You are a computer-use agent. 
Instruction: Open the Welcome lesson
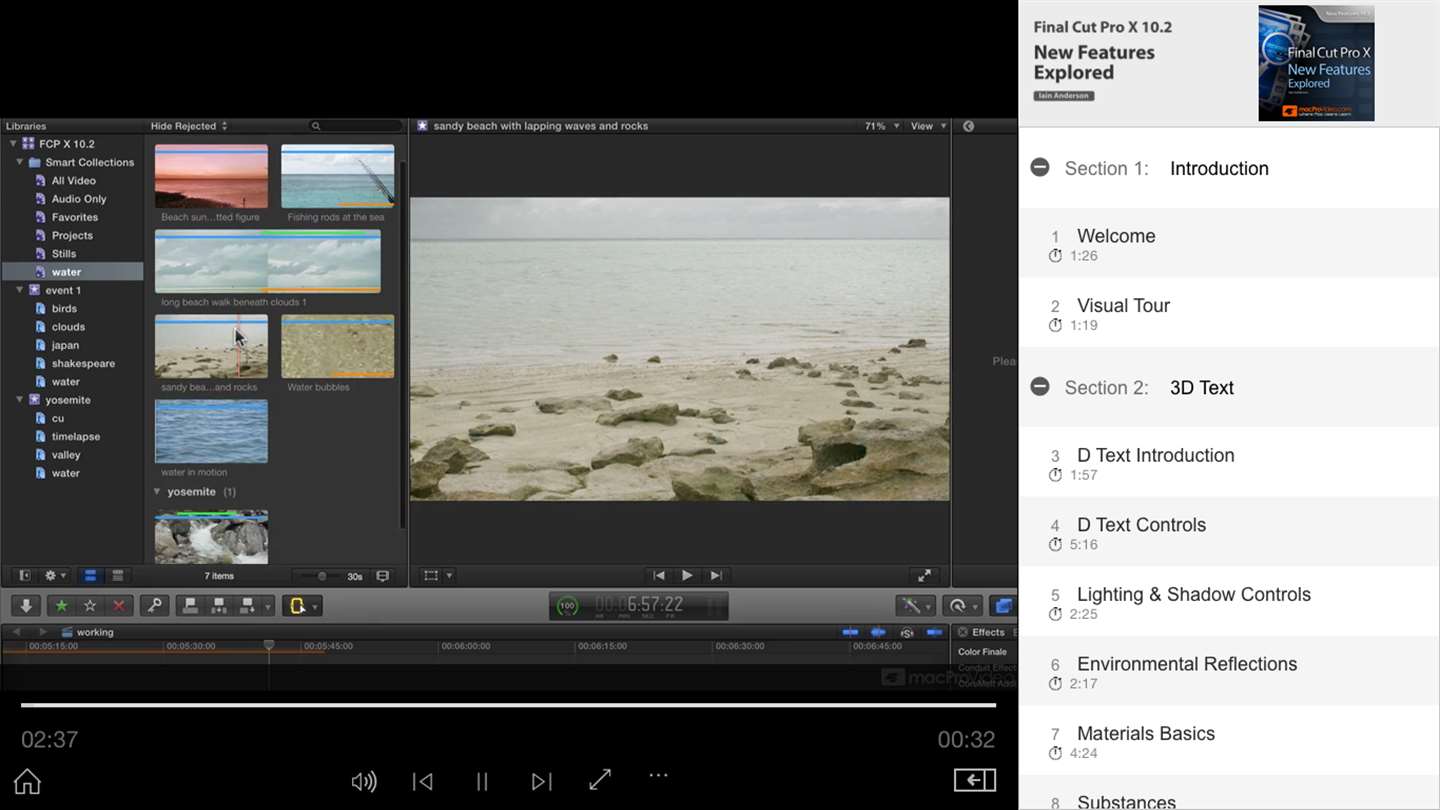[x=1116, y=237]
